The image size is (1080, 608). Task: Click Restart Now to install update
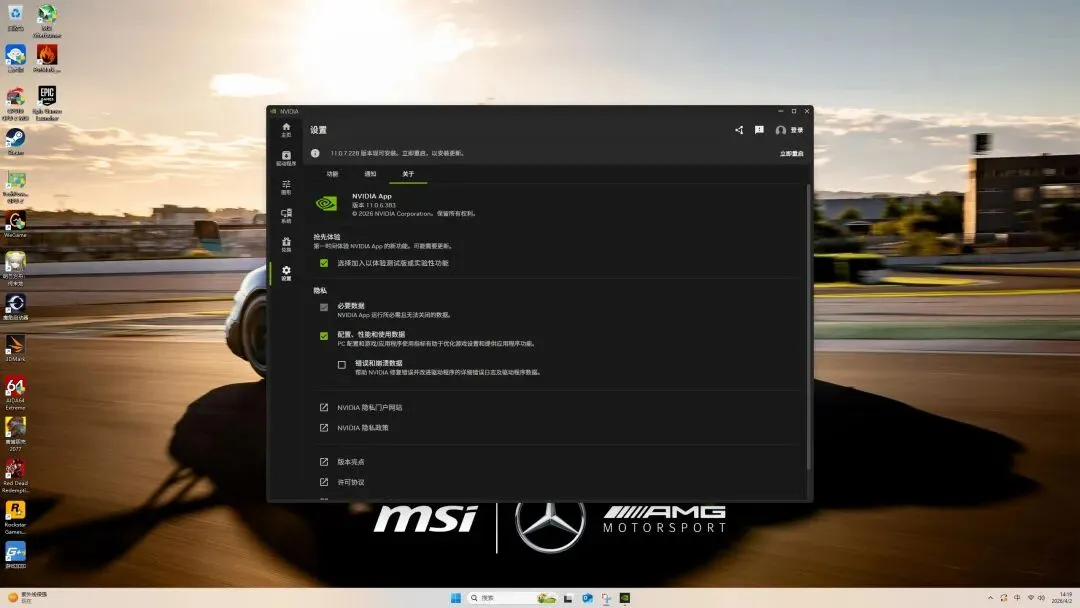pos(791,154)
